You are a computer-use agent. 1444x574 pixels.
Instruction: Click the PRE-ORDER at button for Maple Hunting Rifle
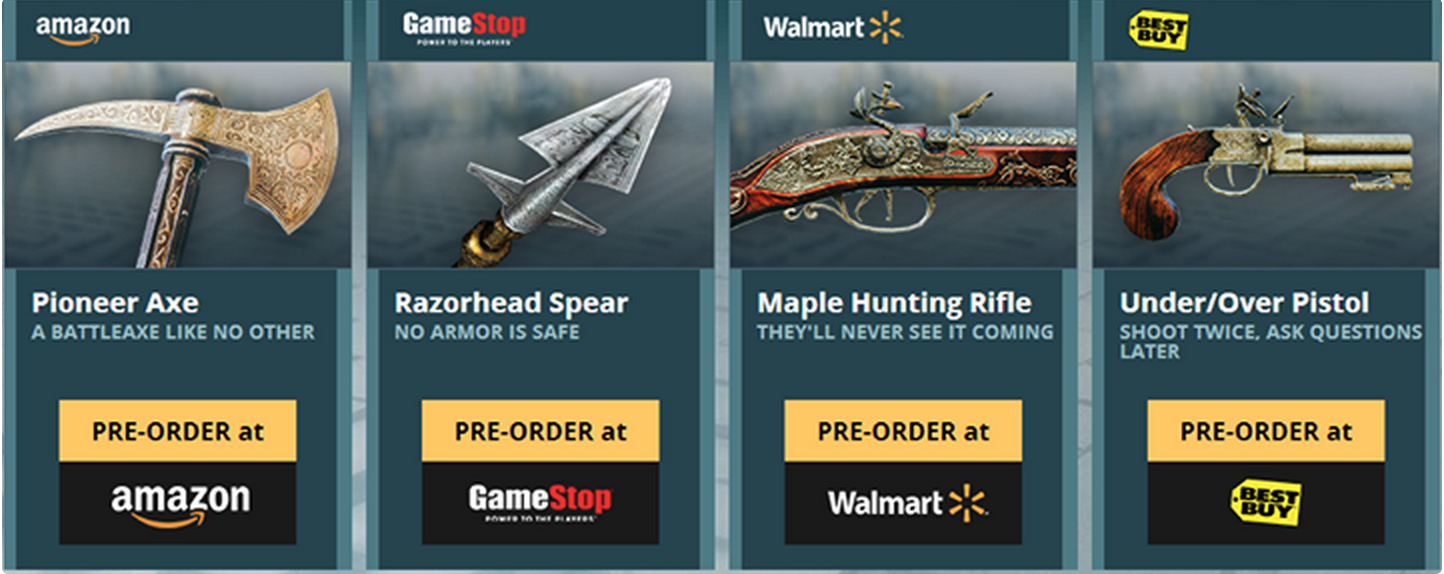[903, 431]
